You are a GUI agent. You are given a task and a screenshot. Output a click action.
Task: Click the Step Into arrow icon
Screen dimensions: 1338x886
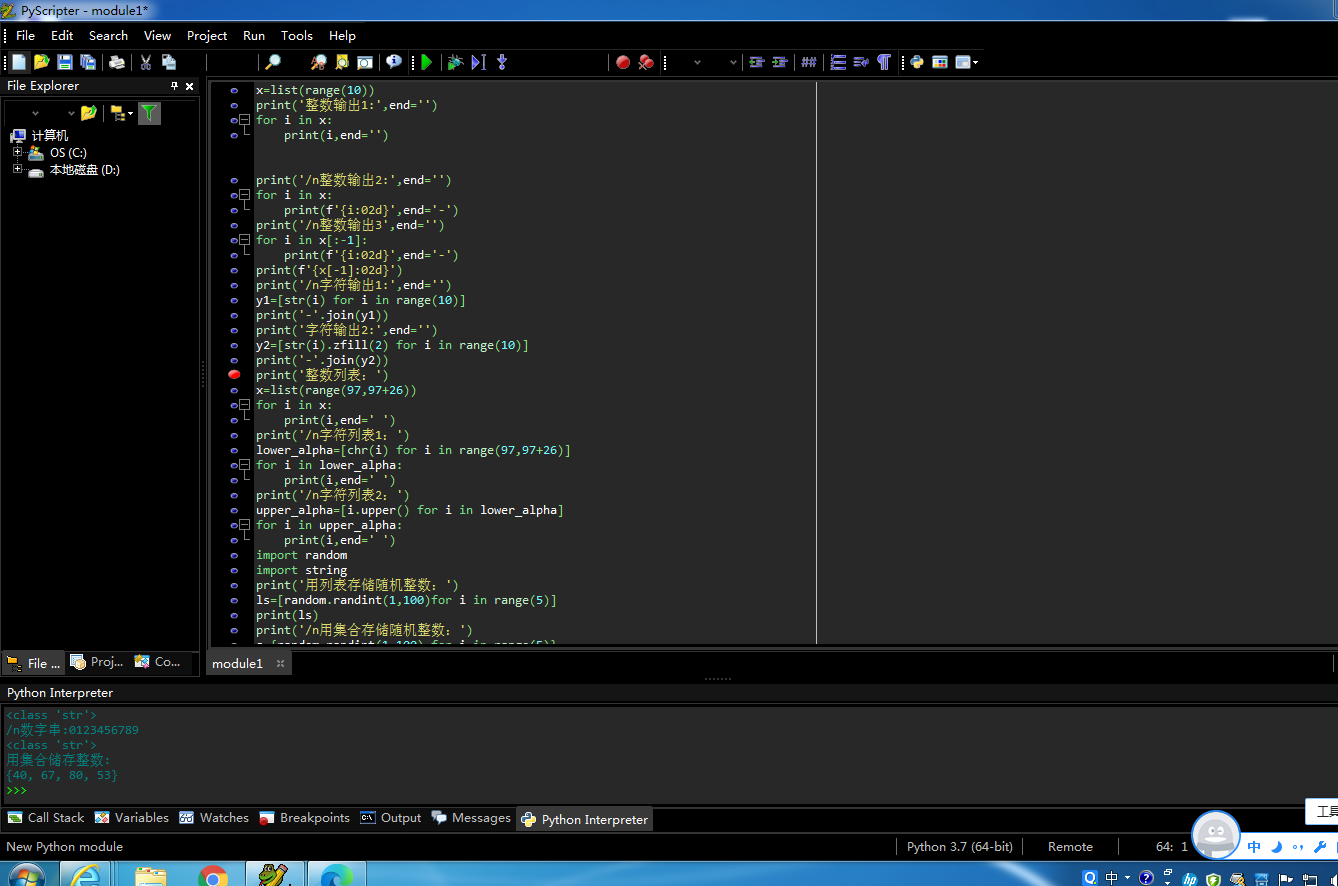click(502, 62)
